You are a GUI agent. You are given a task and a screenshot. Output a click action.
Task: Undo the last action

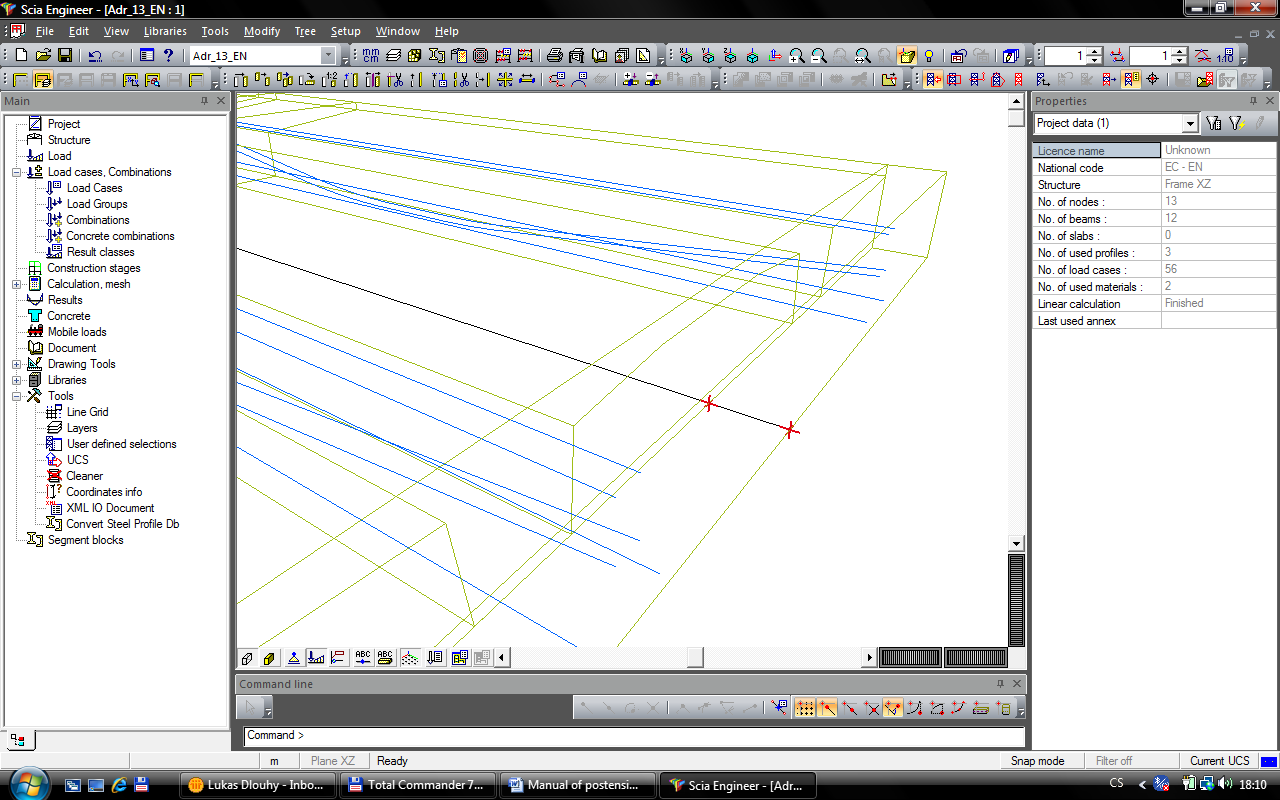95,56
